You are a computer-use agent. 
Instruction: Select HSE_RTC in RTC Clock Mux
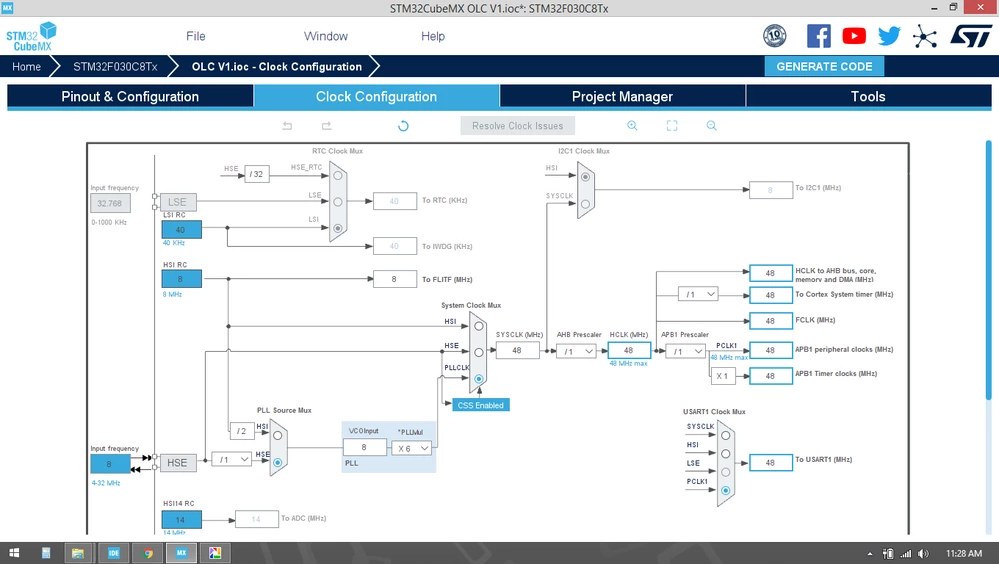338,175
